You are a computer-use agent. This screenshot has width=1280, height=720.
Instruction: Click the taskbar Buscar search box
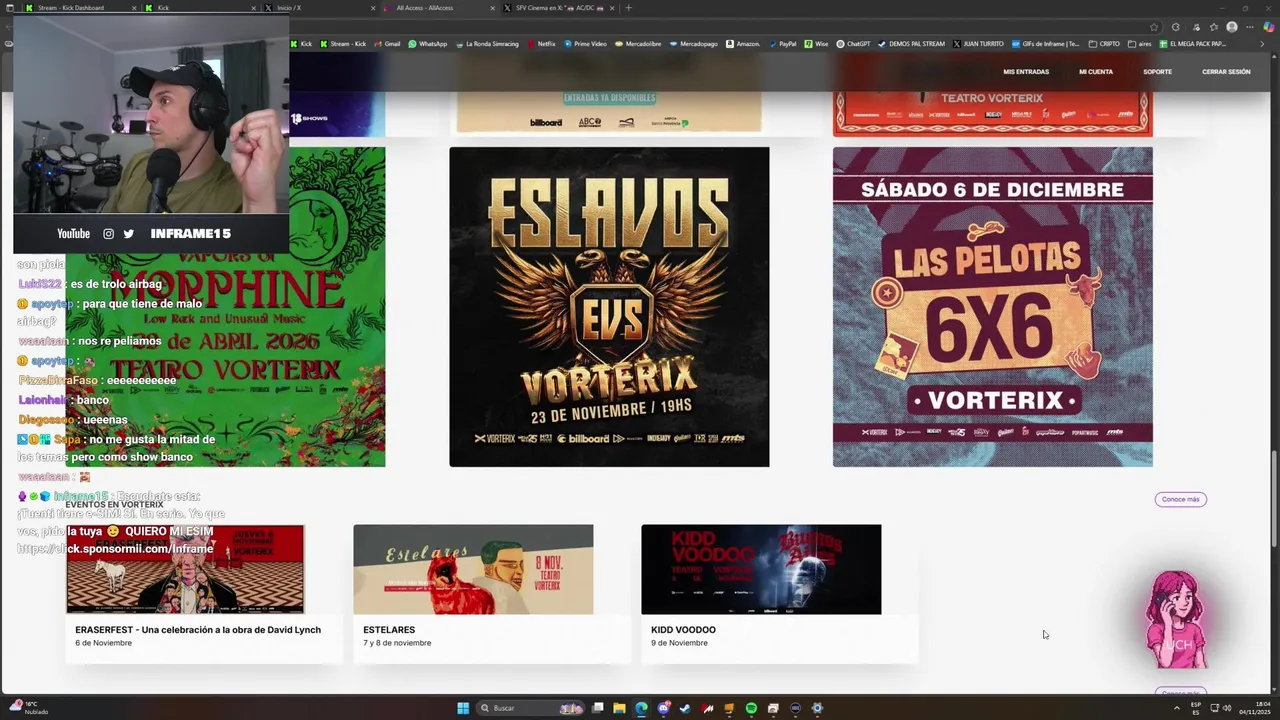(530, 708)
